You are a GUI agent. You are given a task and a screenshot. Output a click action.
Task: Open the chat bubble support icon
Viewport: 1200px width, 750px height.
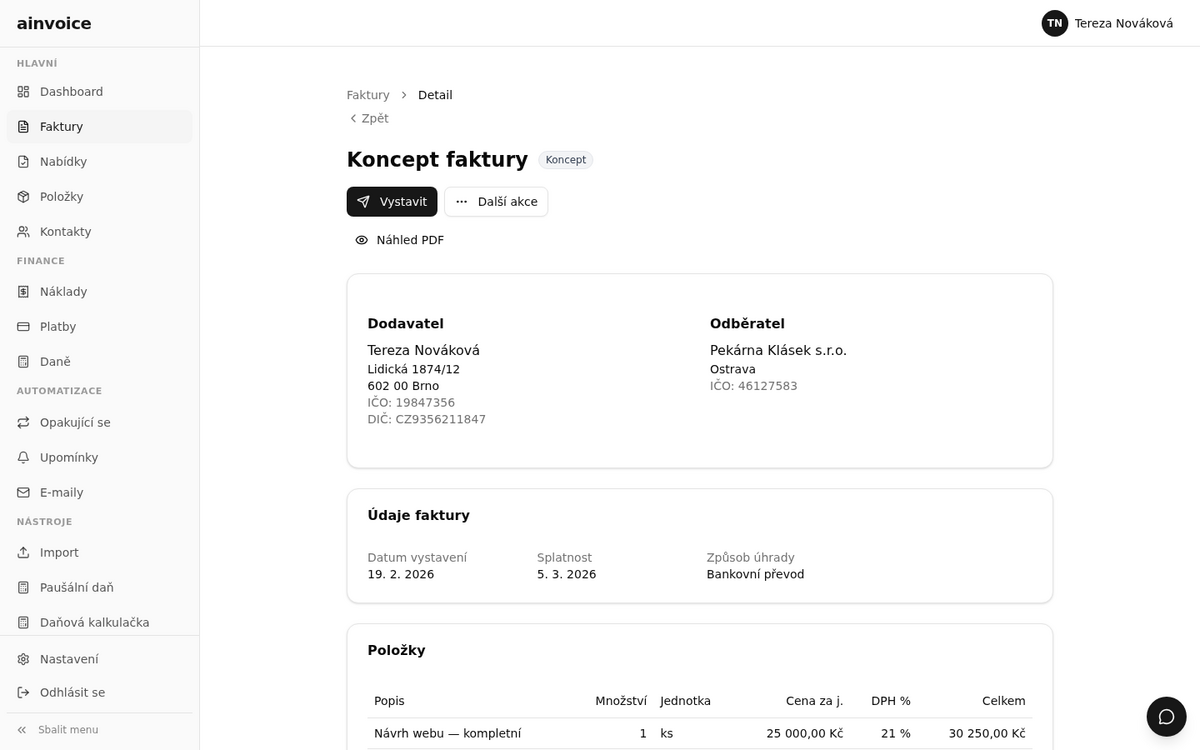1166,717
